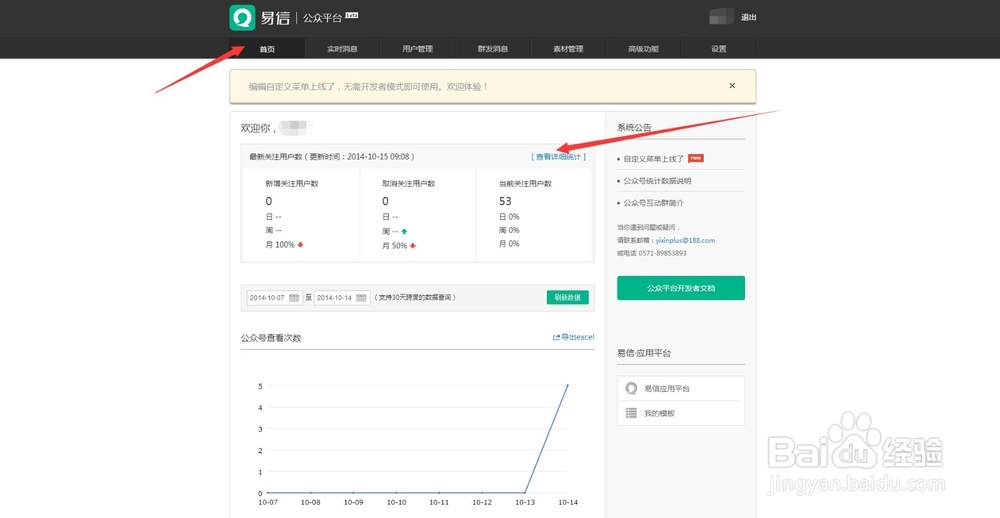
Task: Click the chart data point at 10-13
Action: tap(524, 492)
